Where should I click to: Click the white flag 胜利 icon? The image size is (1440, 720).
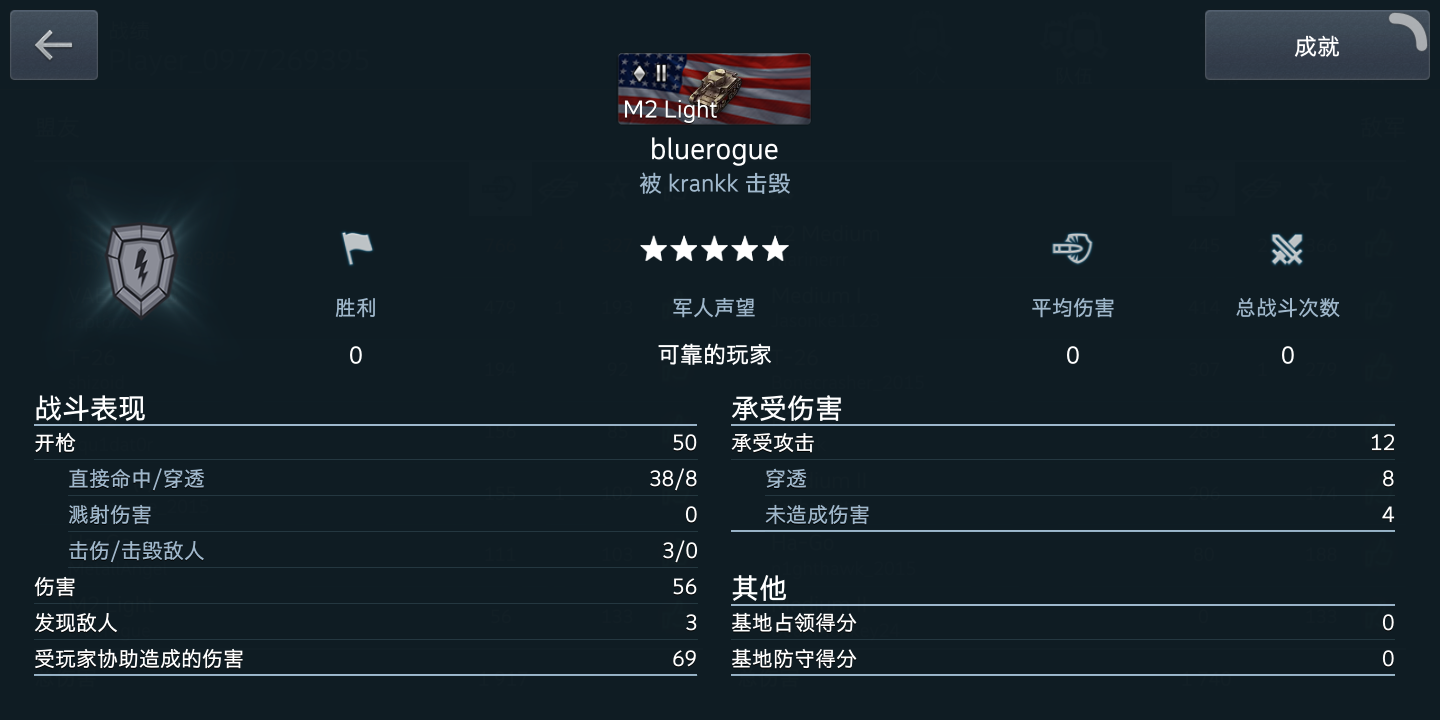pyautogui.click(x=356, y=248)
